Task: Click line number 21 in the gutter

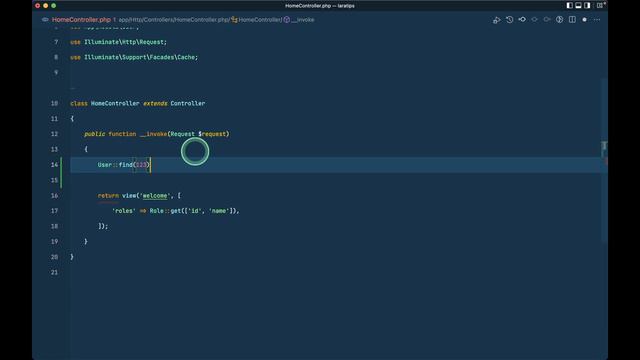Action: (54, 272)
